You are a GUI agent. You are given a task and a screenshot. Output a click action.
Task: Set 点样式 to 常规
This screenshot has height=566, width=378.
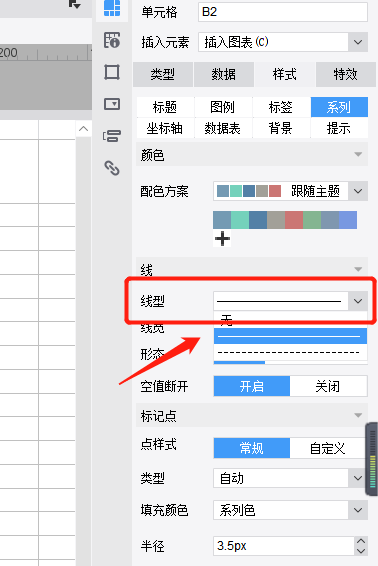(252, 448)
